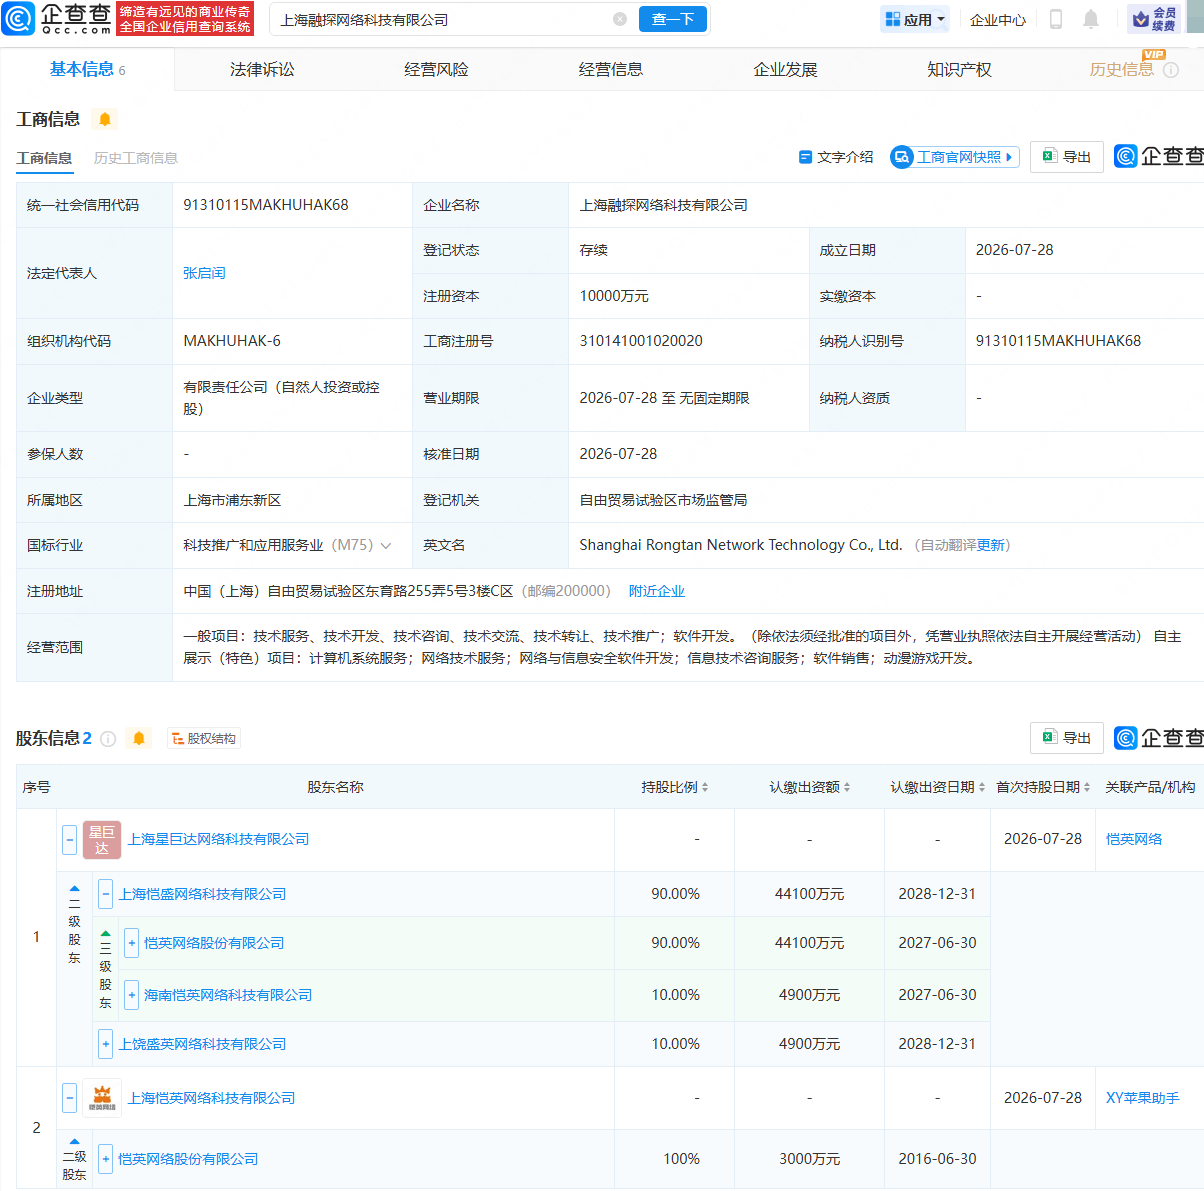Viewport: 1204px width, 1191px height.
Task: Open related product XY苹果助手 link
Action: pyautogui.click(x=1142, y=1098)
